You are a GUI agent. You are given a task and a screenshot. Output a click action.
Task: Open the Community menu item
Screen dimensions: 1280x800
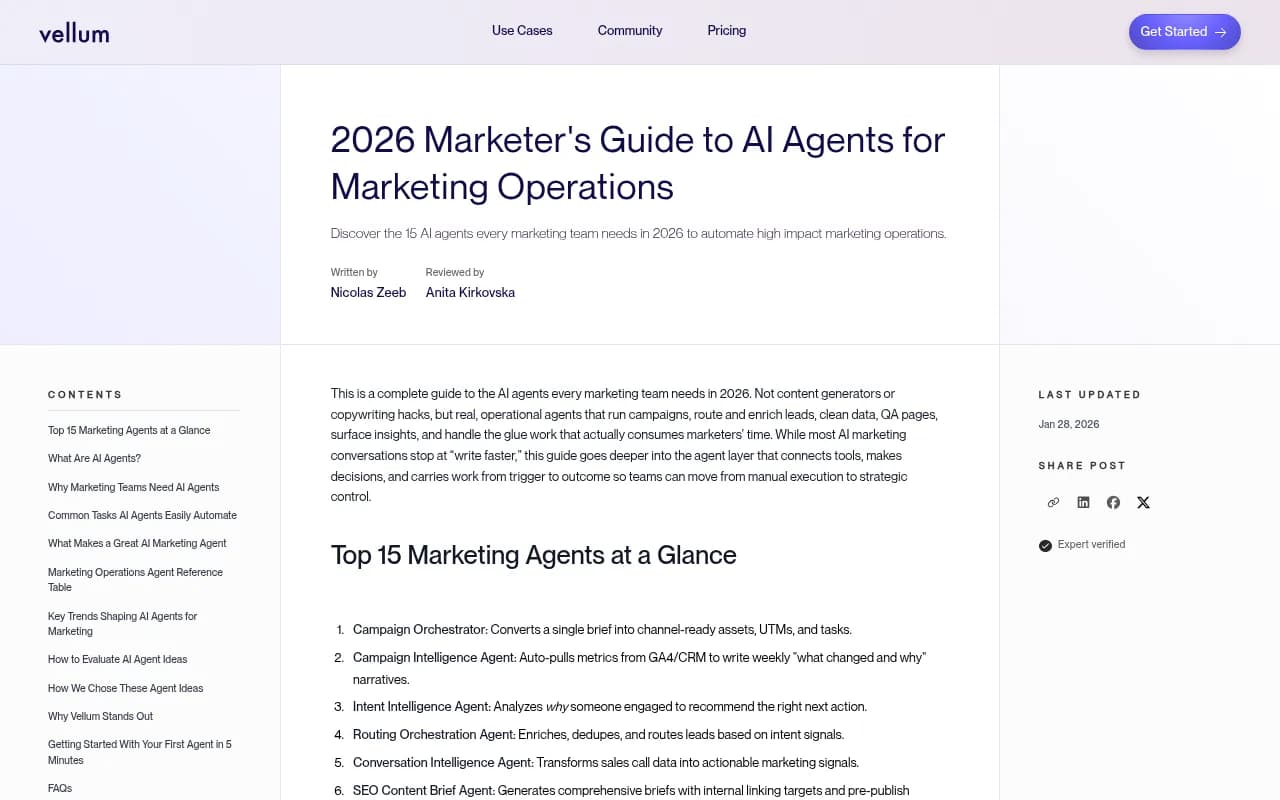[x=629, y=31]
